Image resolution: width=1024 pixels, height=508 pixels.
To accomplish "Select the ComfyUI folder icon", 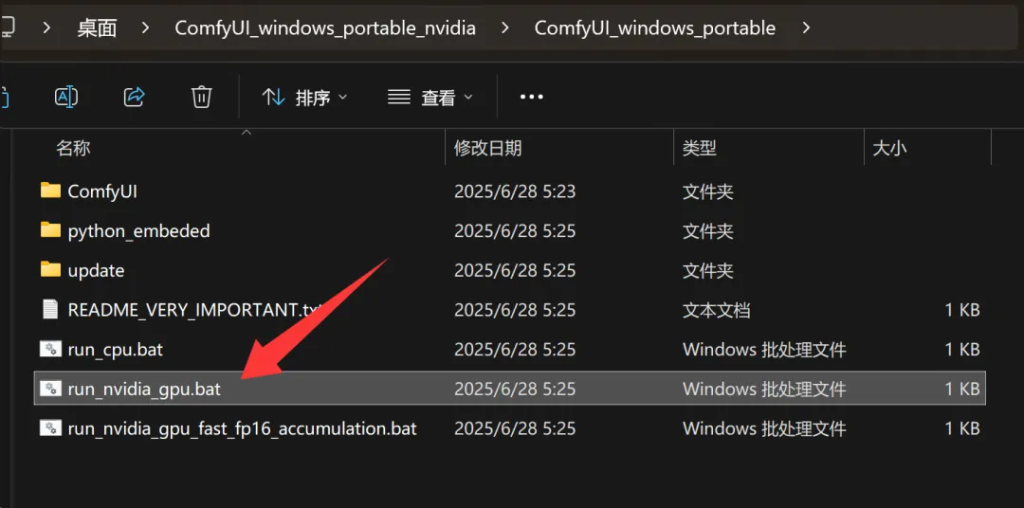I will tap(50, 191).
